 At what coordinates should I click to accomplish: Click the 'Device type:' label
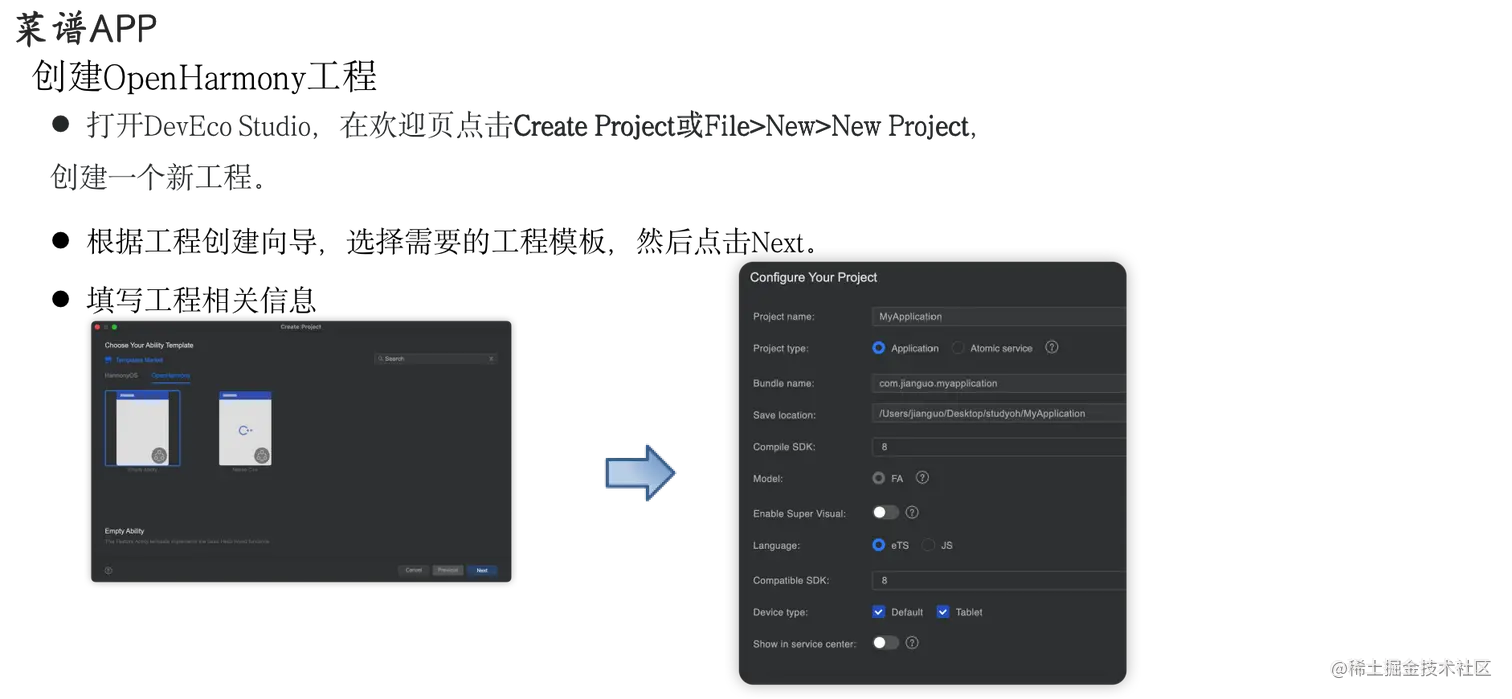[x=780, y=612]
